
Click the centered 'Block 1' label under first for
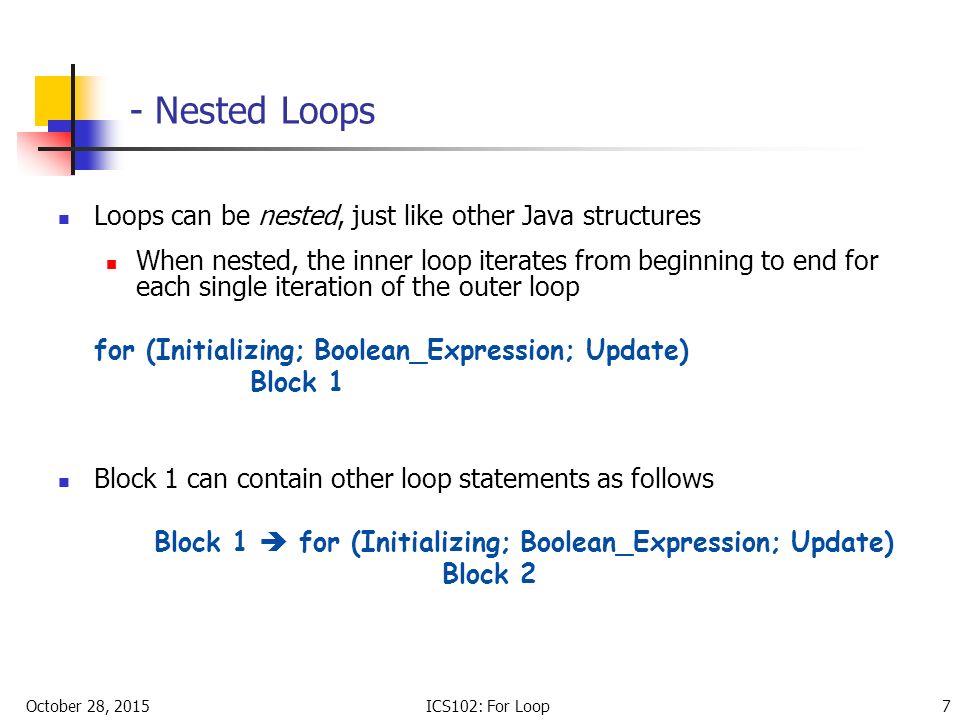pos(296,382)
